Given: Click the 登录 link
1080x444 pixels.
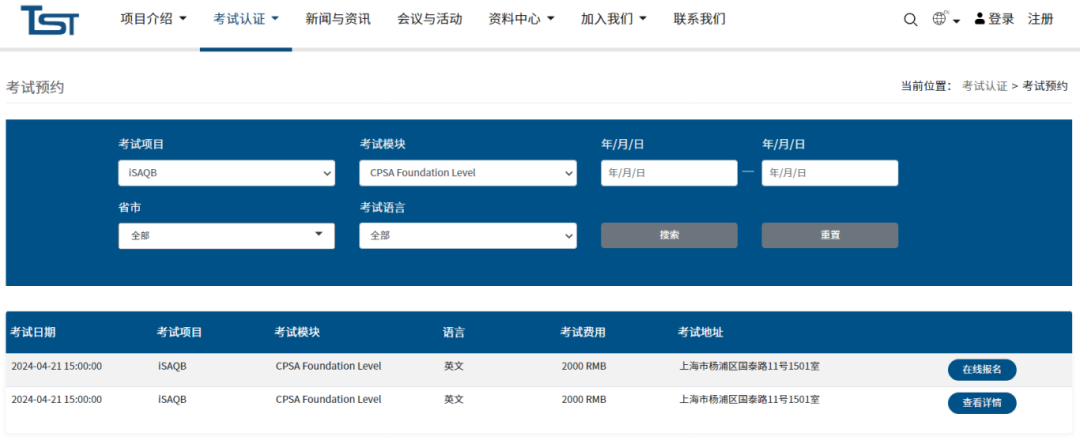Looking at the screenshot, I should pyautogui.click(x=1001, y=19).
